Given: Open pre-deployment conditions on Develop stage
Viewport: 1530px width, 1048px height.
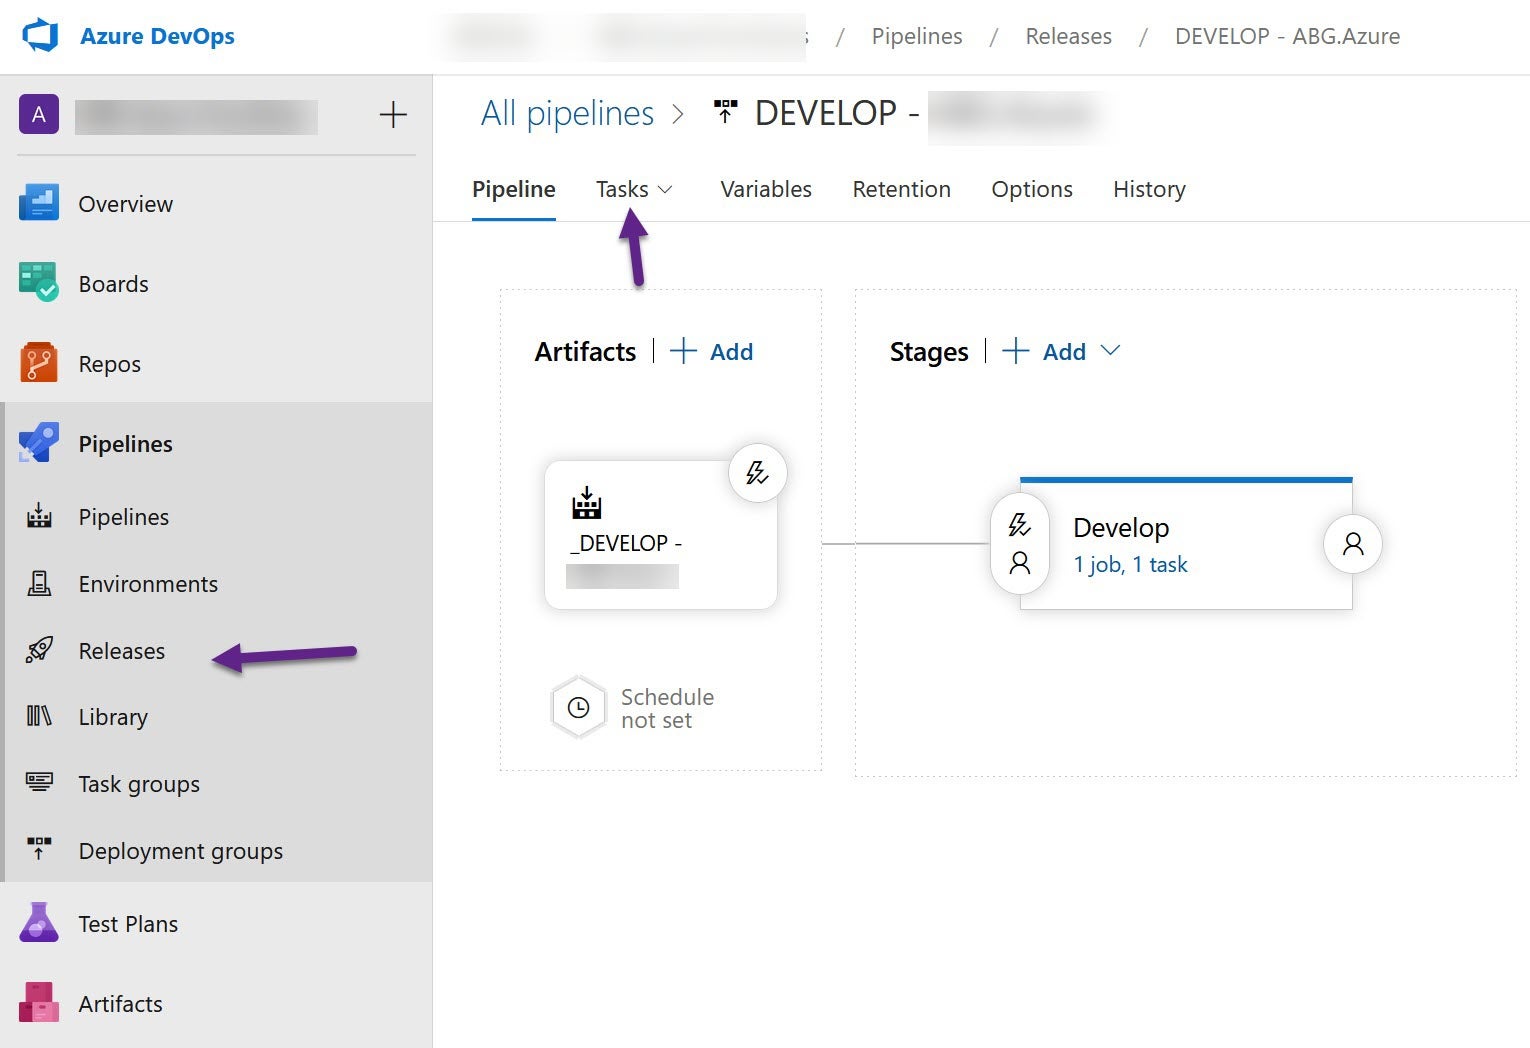Looking at the screenshot, I should click(1019, 543).
